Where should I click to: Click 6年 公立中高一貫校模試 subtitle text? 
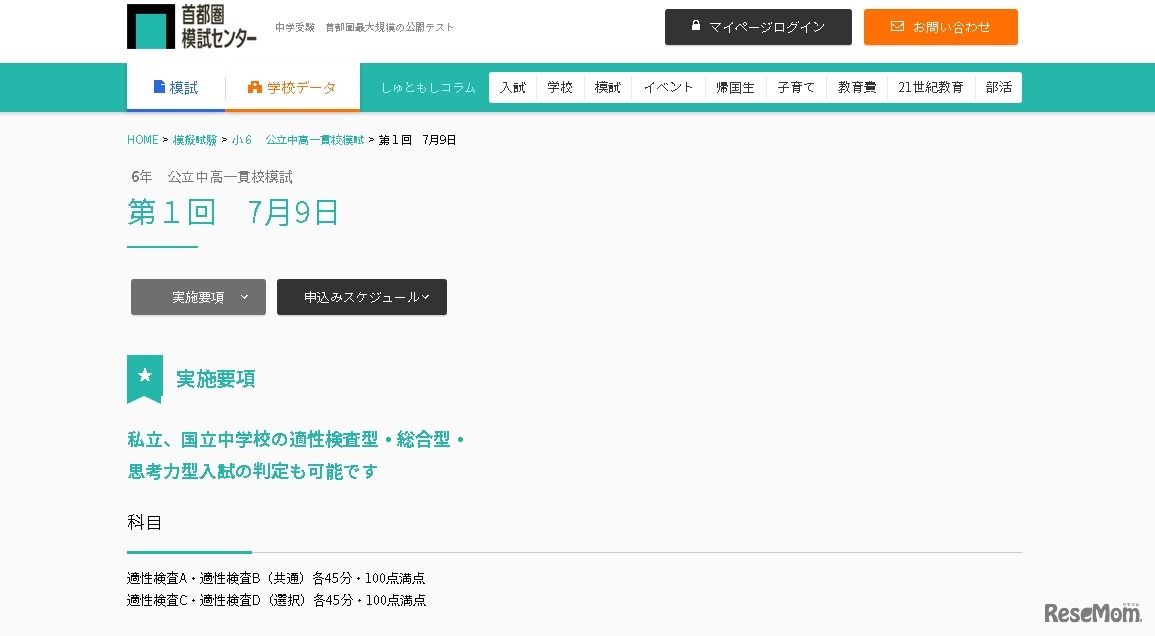(x=211, y=177)
